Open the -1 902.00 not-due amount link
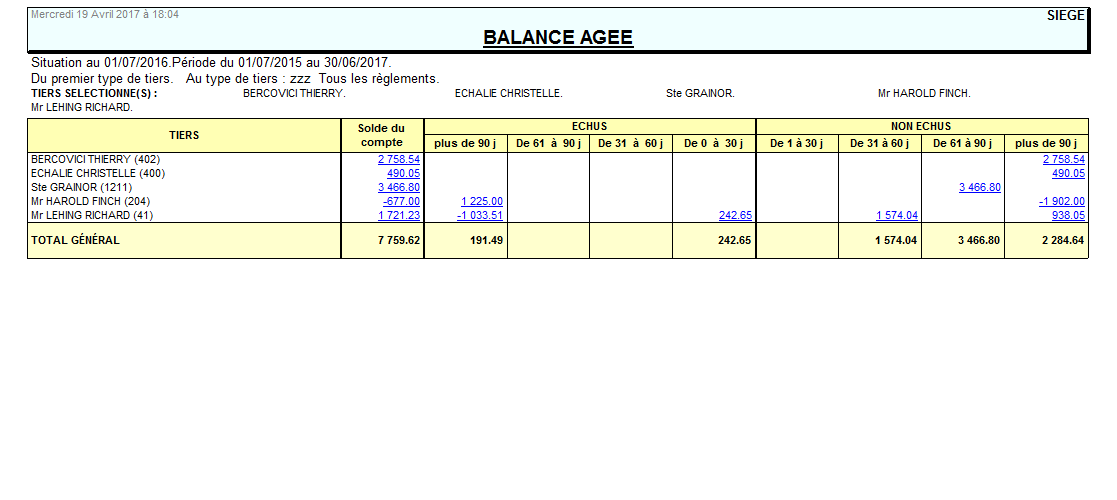This screenshot has width=1117, height=500. tap(1061, 201)
